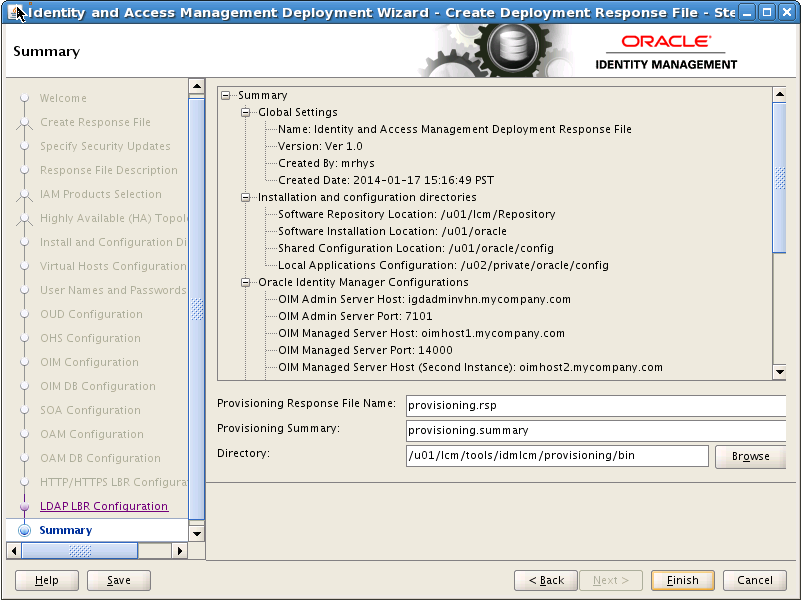Select the OIM DB Configuration step
803x602 pixels.
[98, 386]
